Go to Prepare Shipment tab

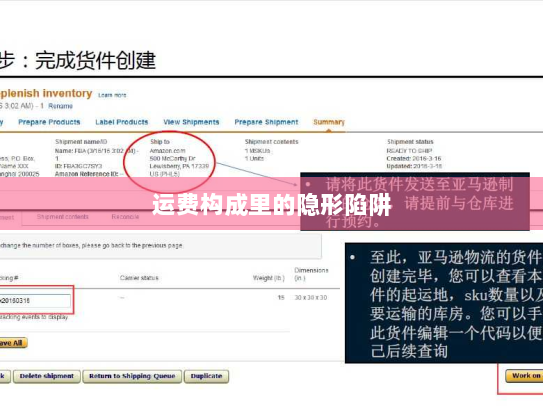(266, 122)
